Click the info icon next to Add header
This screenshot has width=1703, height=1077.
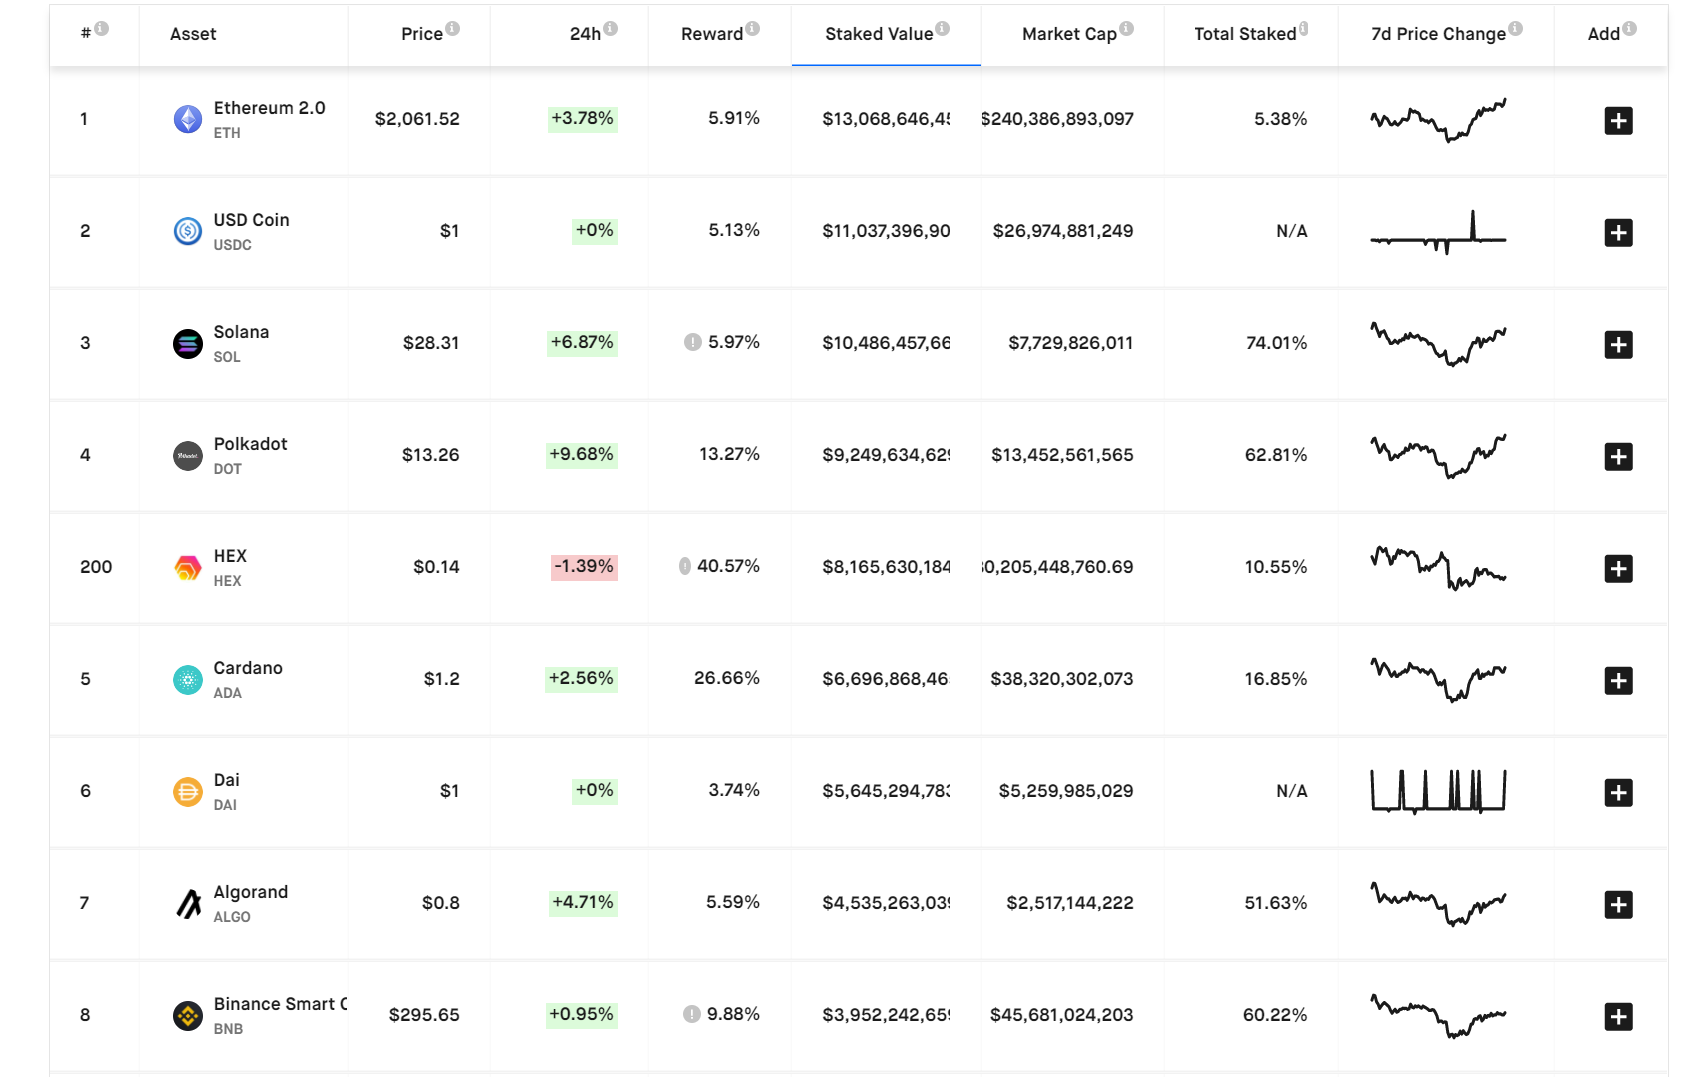coord(1630,28)
